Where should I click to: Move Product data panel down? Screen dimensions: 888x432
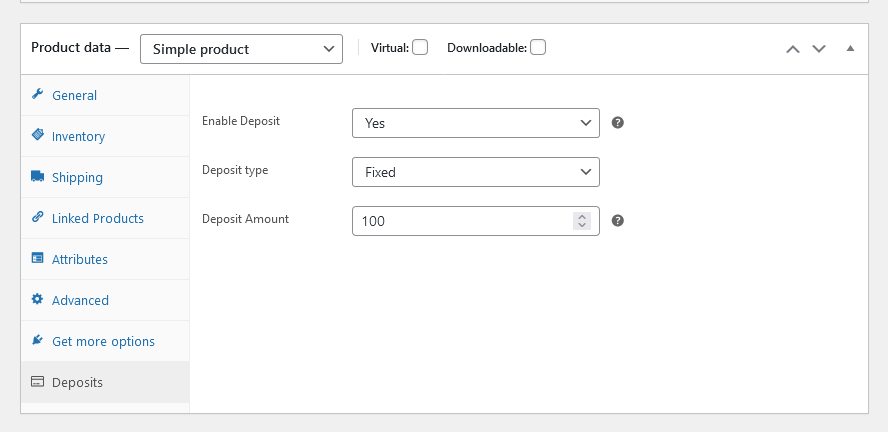tap(819, 49)
